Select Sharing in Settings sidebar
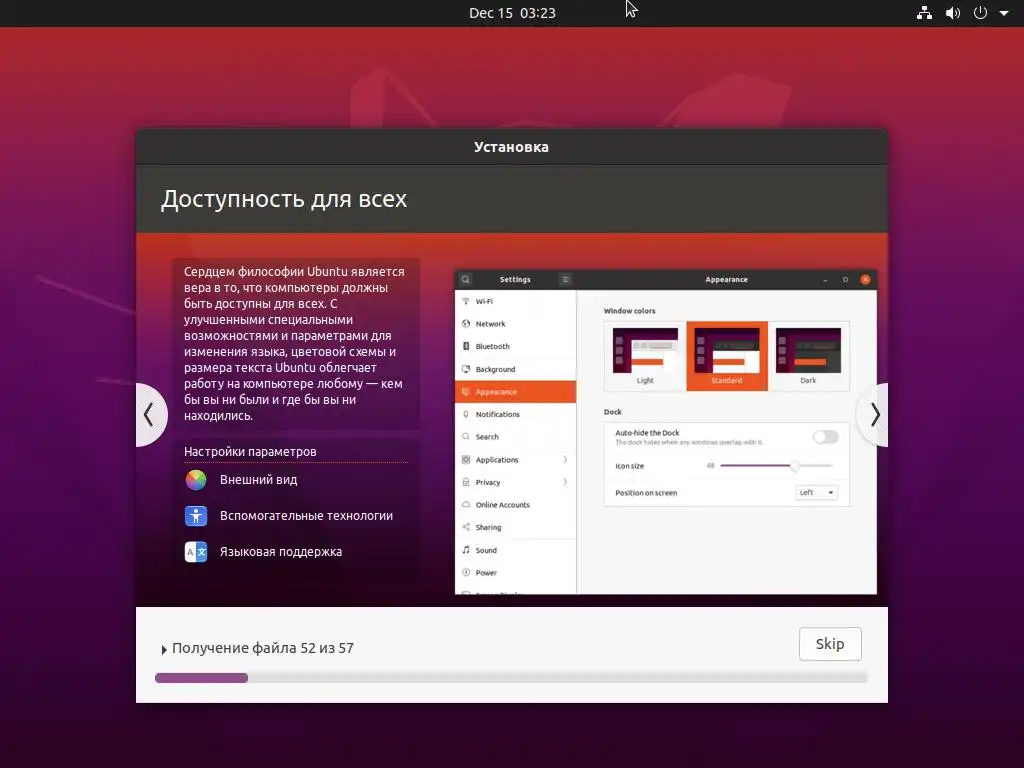 (x=515, y=528)
